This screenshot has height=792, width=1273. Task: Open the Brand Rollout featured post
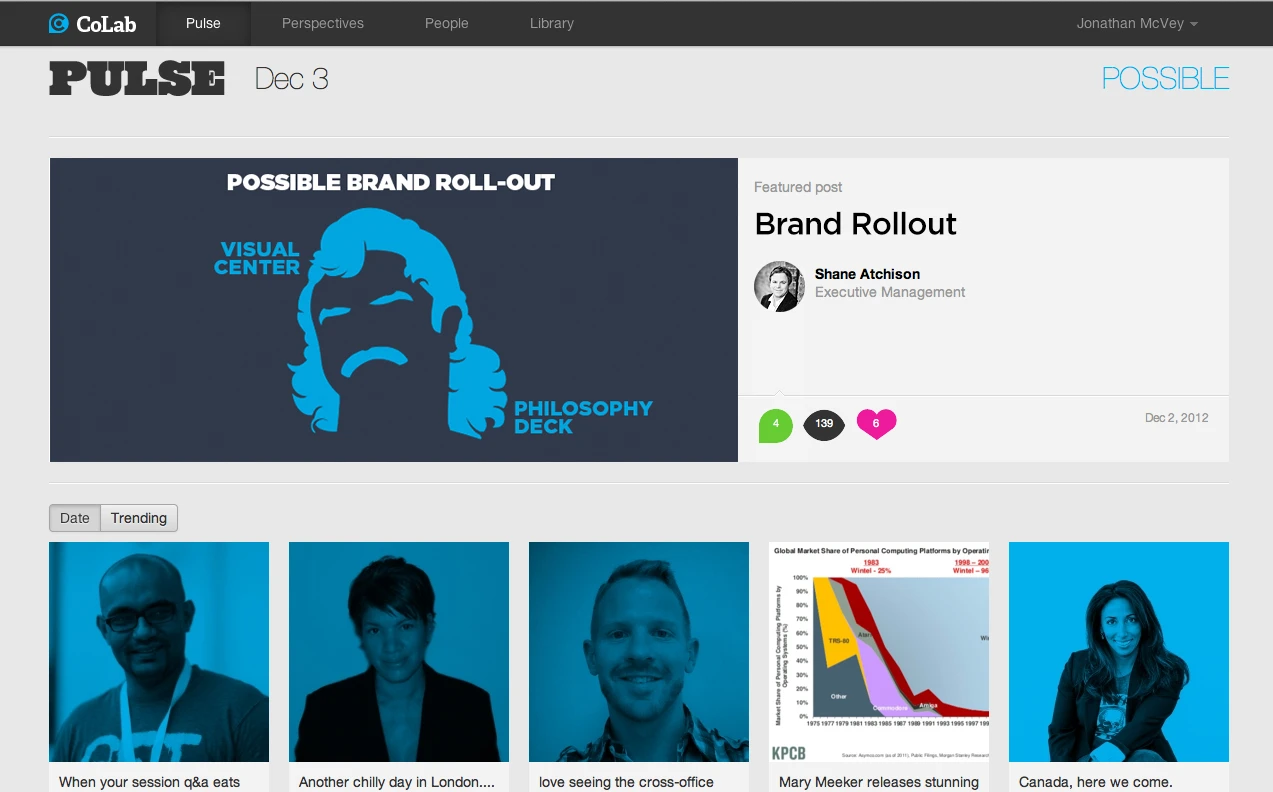pos(855,224)
